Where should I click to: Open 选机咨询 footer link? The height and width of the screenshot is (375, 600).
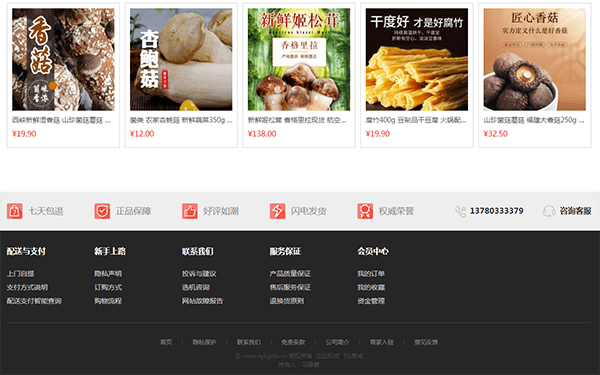(196, 287)
